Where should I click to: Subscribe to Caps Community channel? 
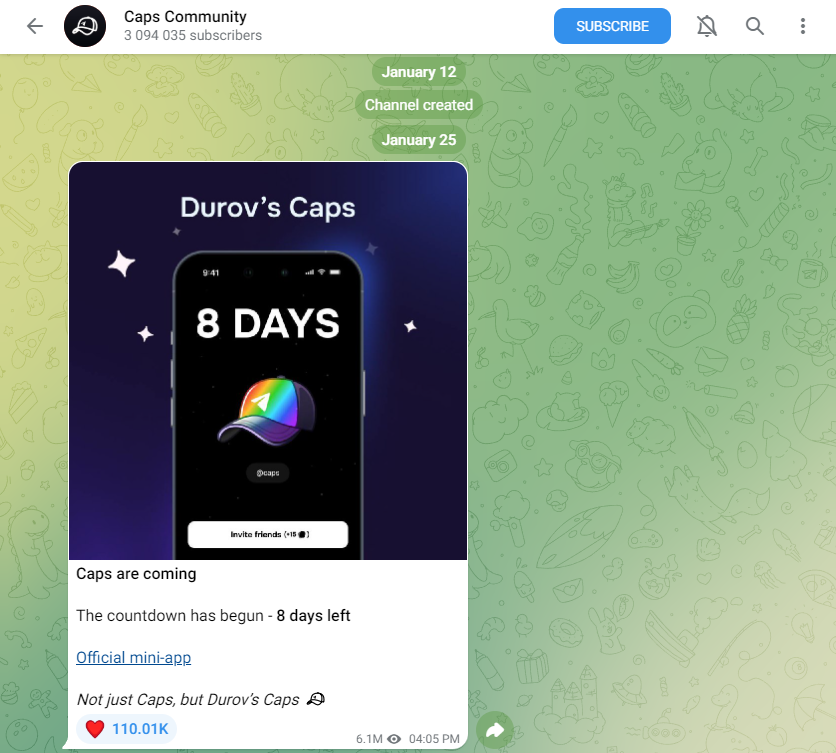tap(612, 26)
